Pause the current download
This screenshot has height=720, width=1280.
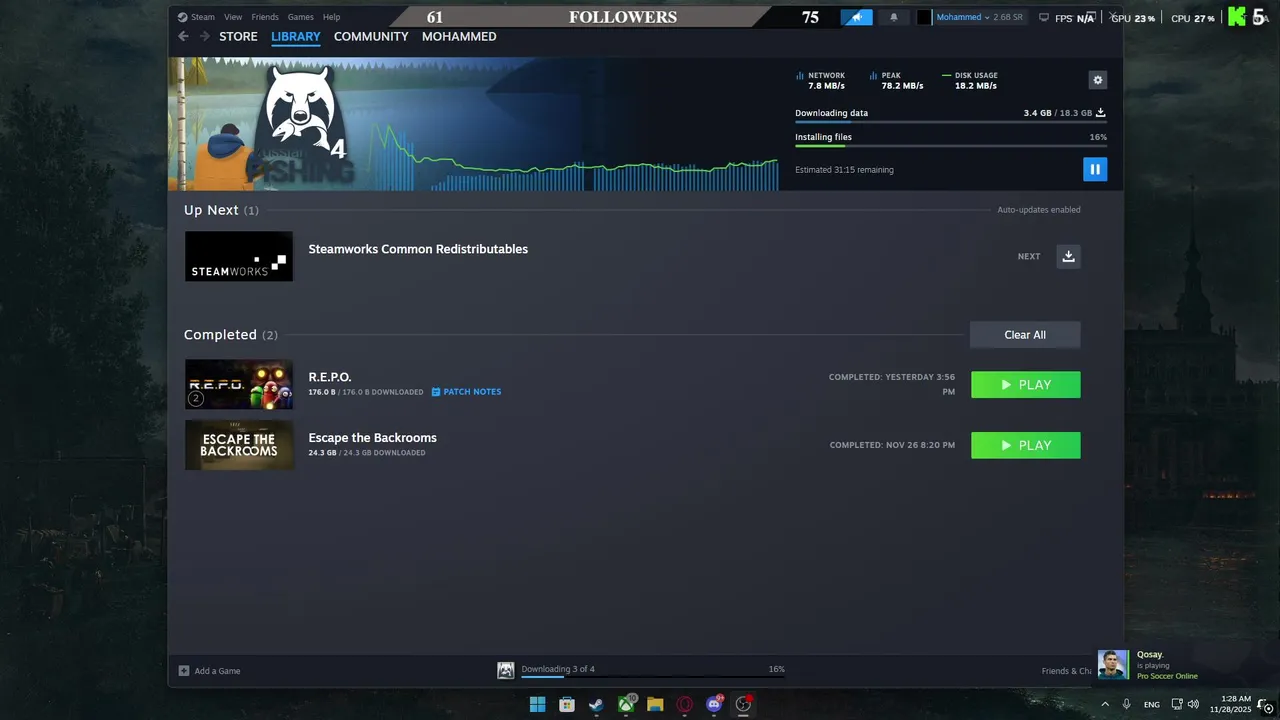pyautogui.click(x=1095, y=169)
